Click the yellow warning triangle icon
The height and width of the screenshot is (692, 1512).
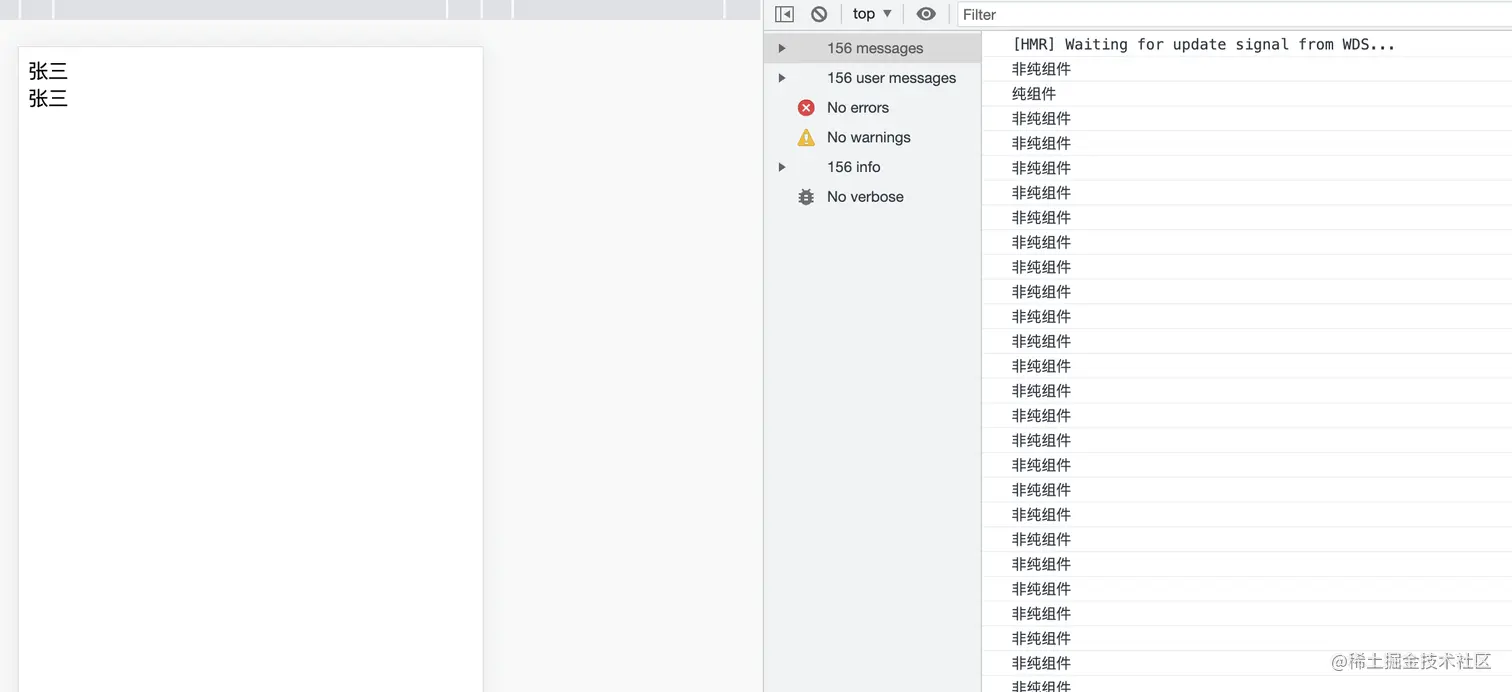coord(806,137)
